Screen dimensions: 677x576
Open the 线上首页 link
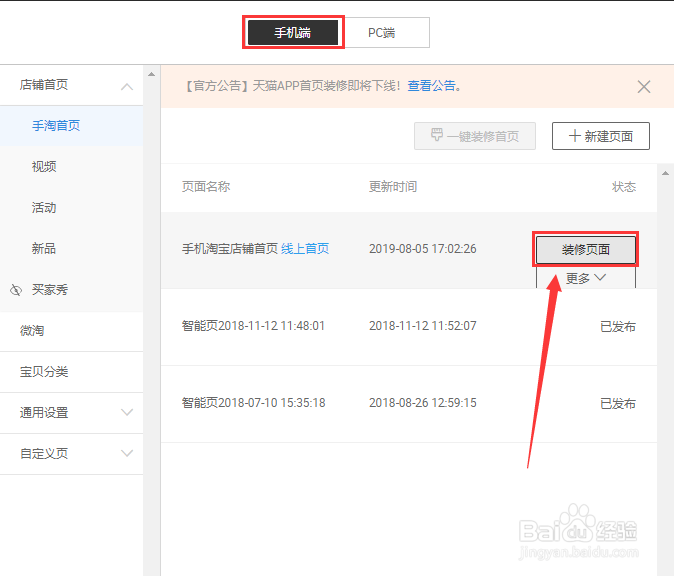click(305, 249)
